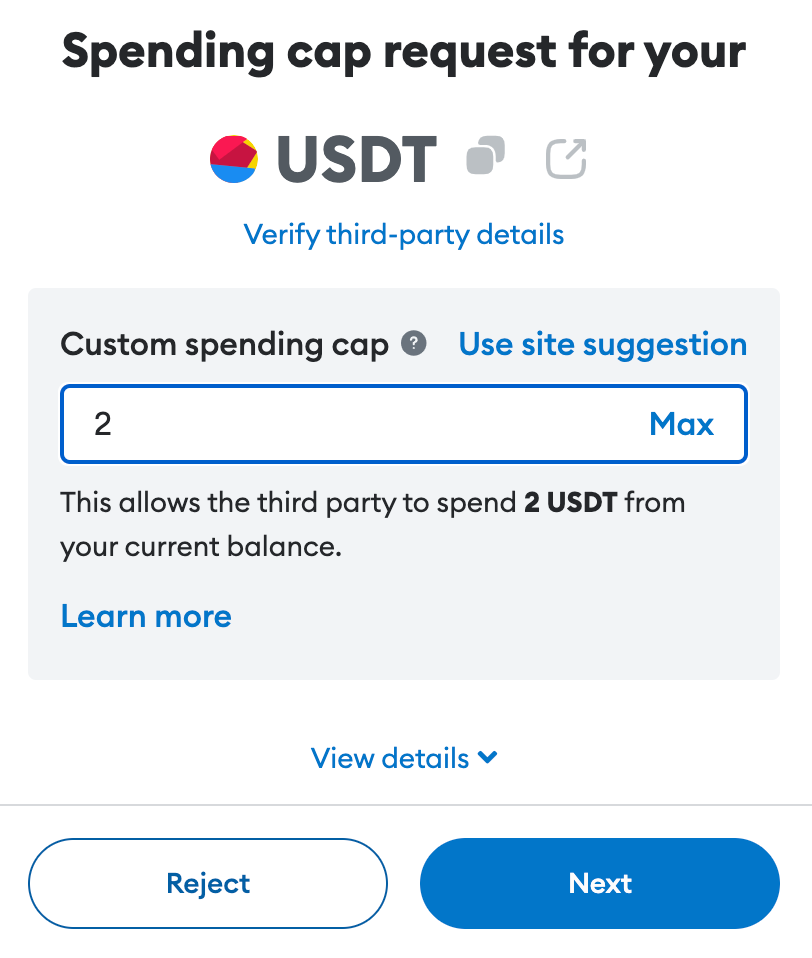
Task: Set the cap using Max button
Action: click(x=681, y=424)
